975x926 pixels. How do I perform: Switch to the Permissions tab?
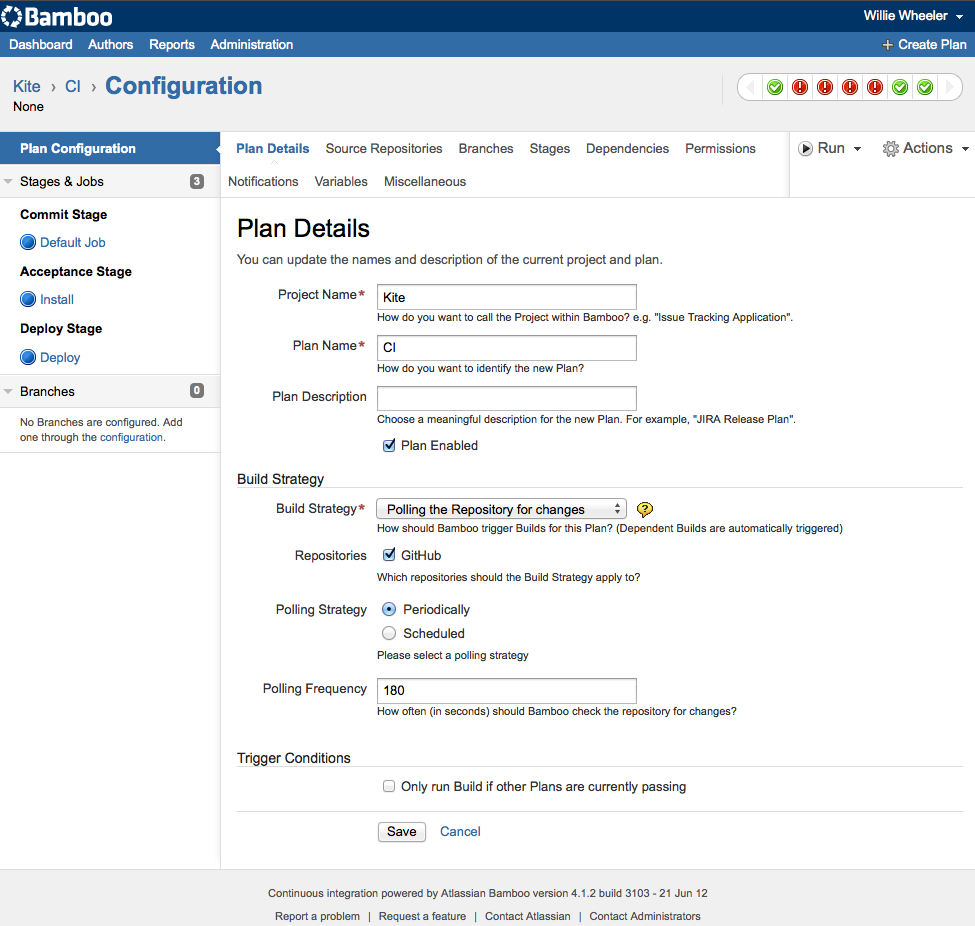[x=720, y=149]
